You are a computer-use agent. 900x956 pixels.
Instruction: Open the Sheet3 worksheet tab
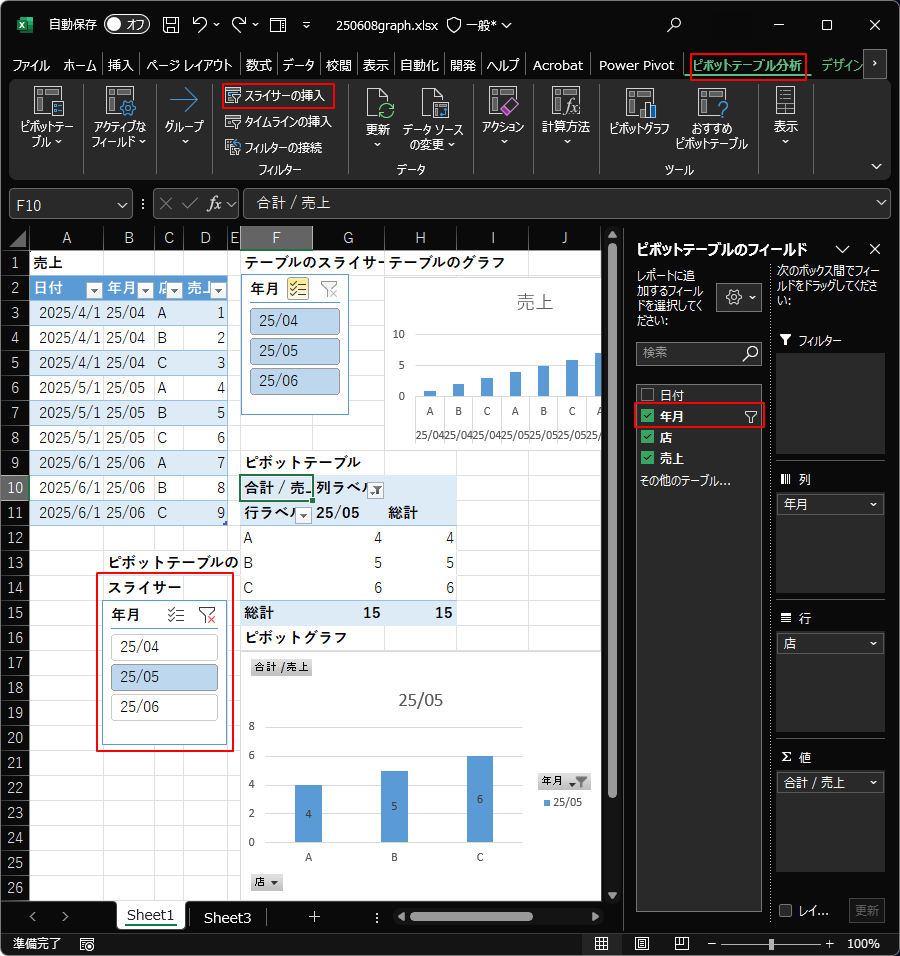point(227,916)
